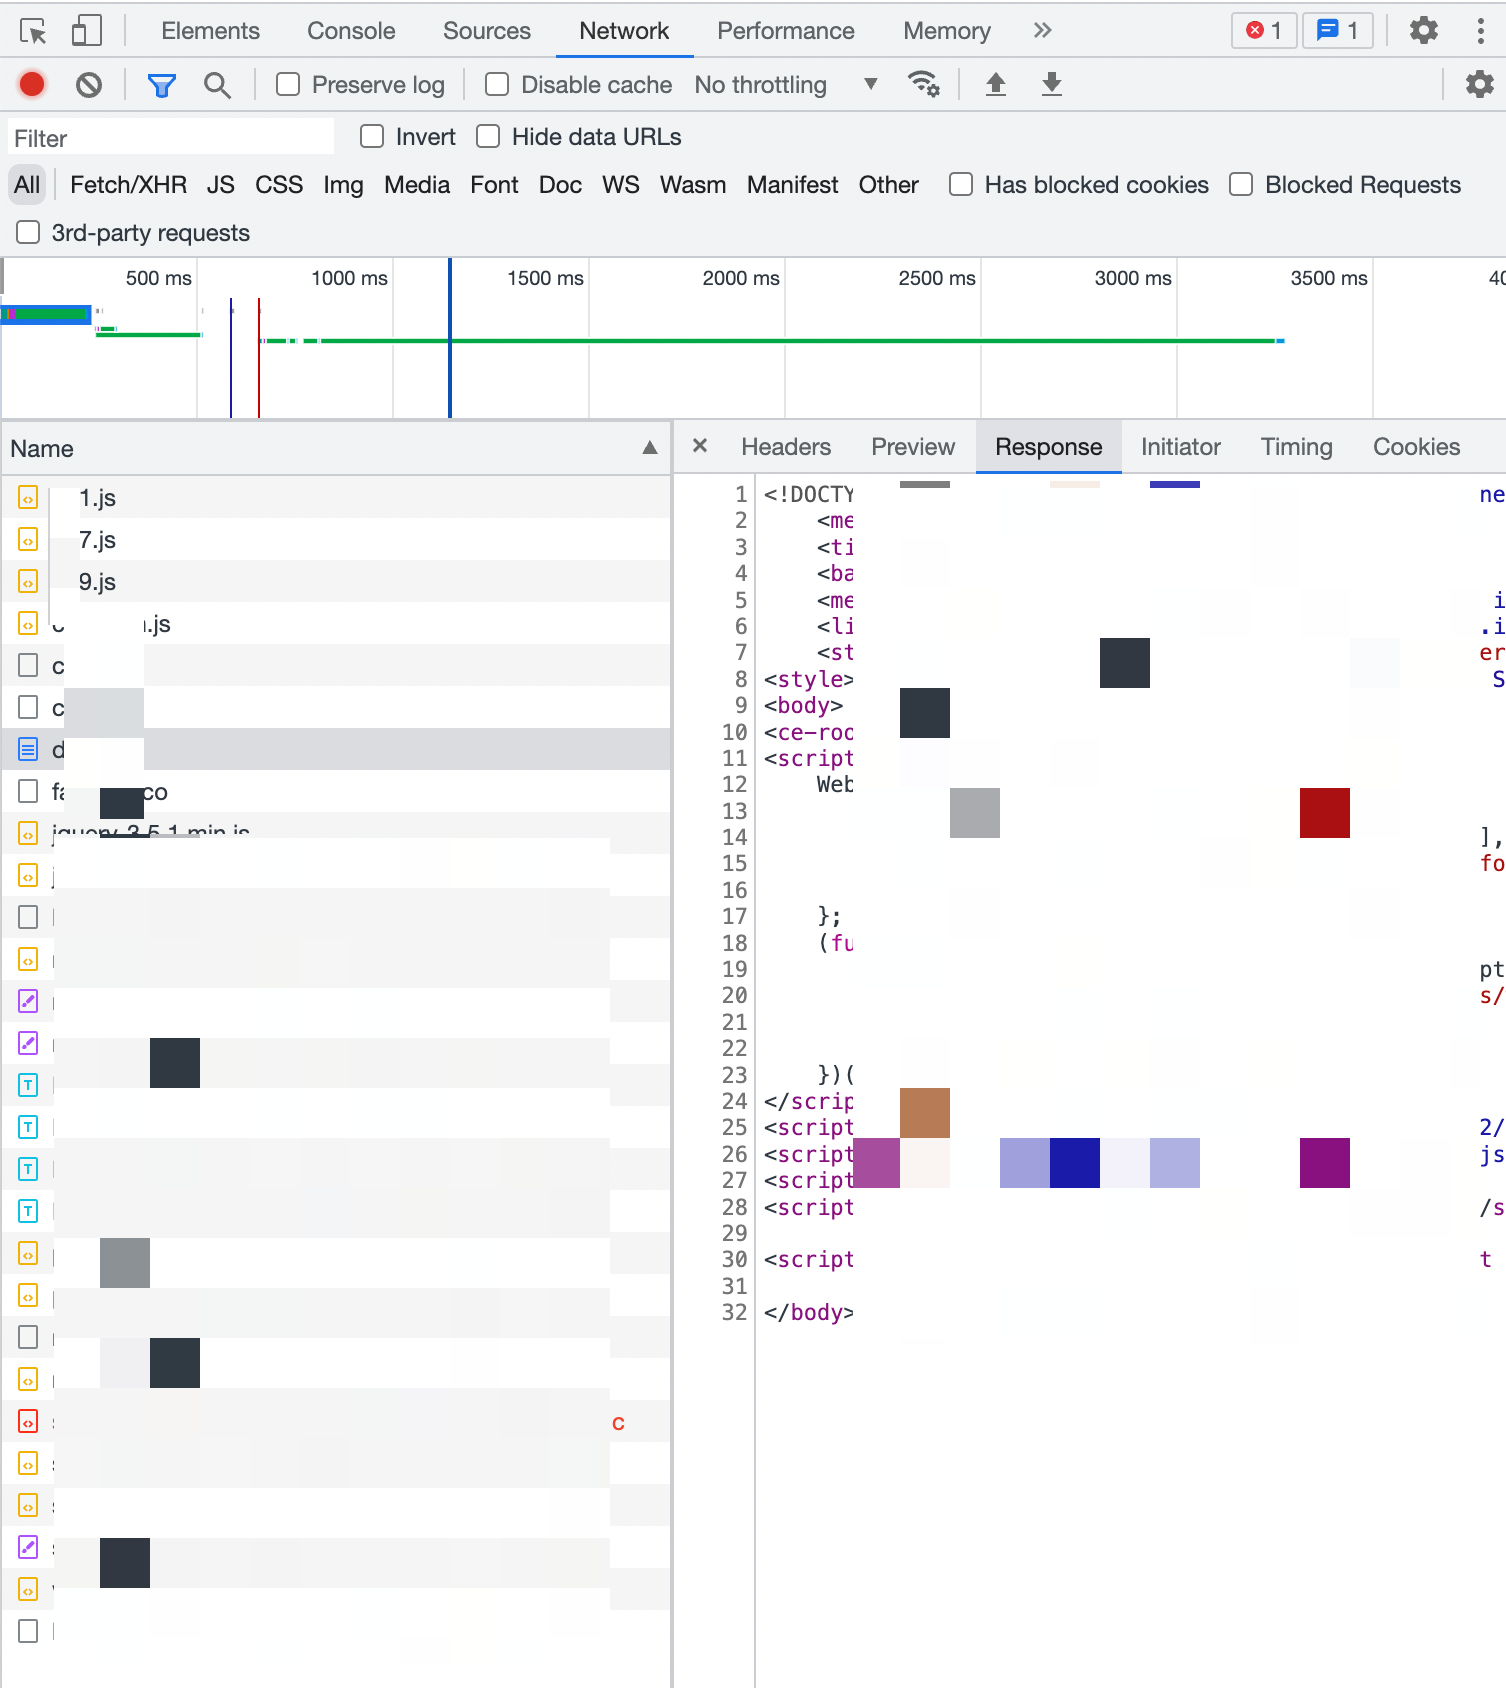Focus the Filter text field

(x=171, y=137)
